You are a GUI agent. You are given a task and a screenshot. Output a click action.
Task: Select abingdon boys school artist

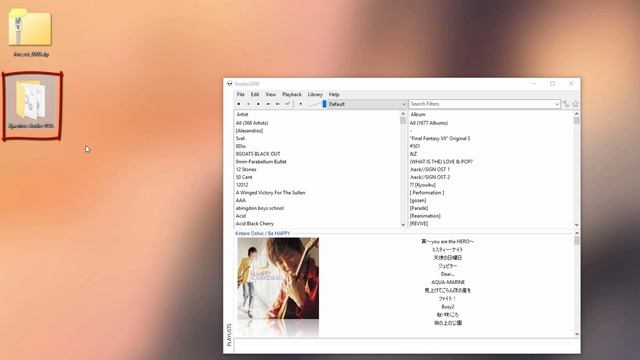tap(260, 208)
